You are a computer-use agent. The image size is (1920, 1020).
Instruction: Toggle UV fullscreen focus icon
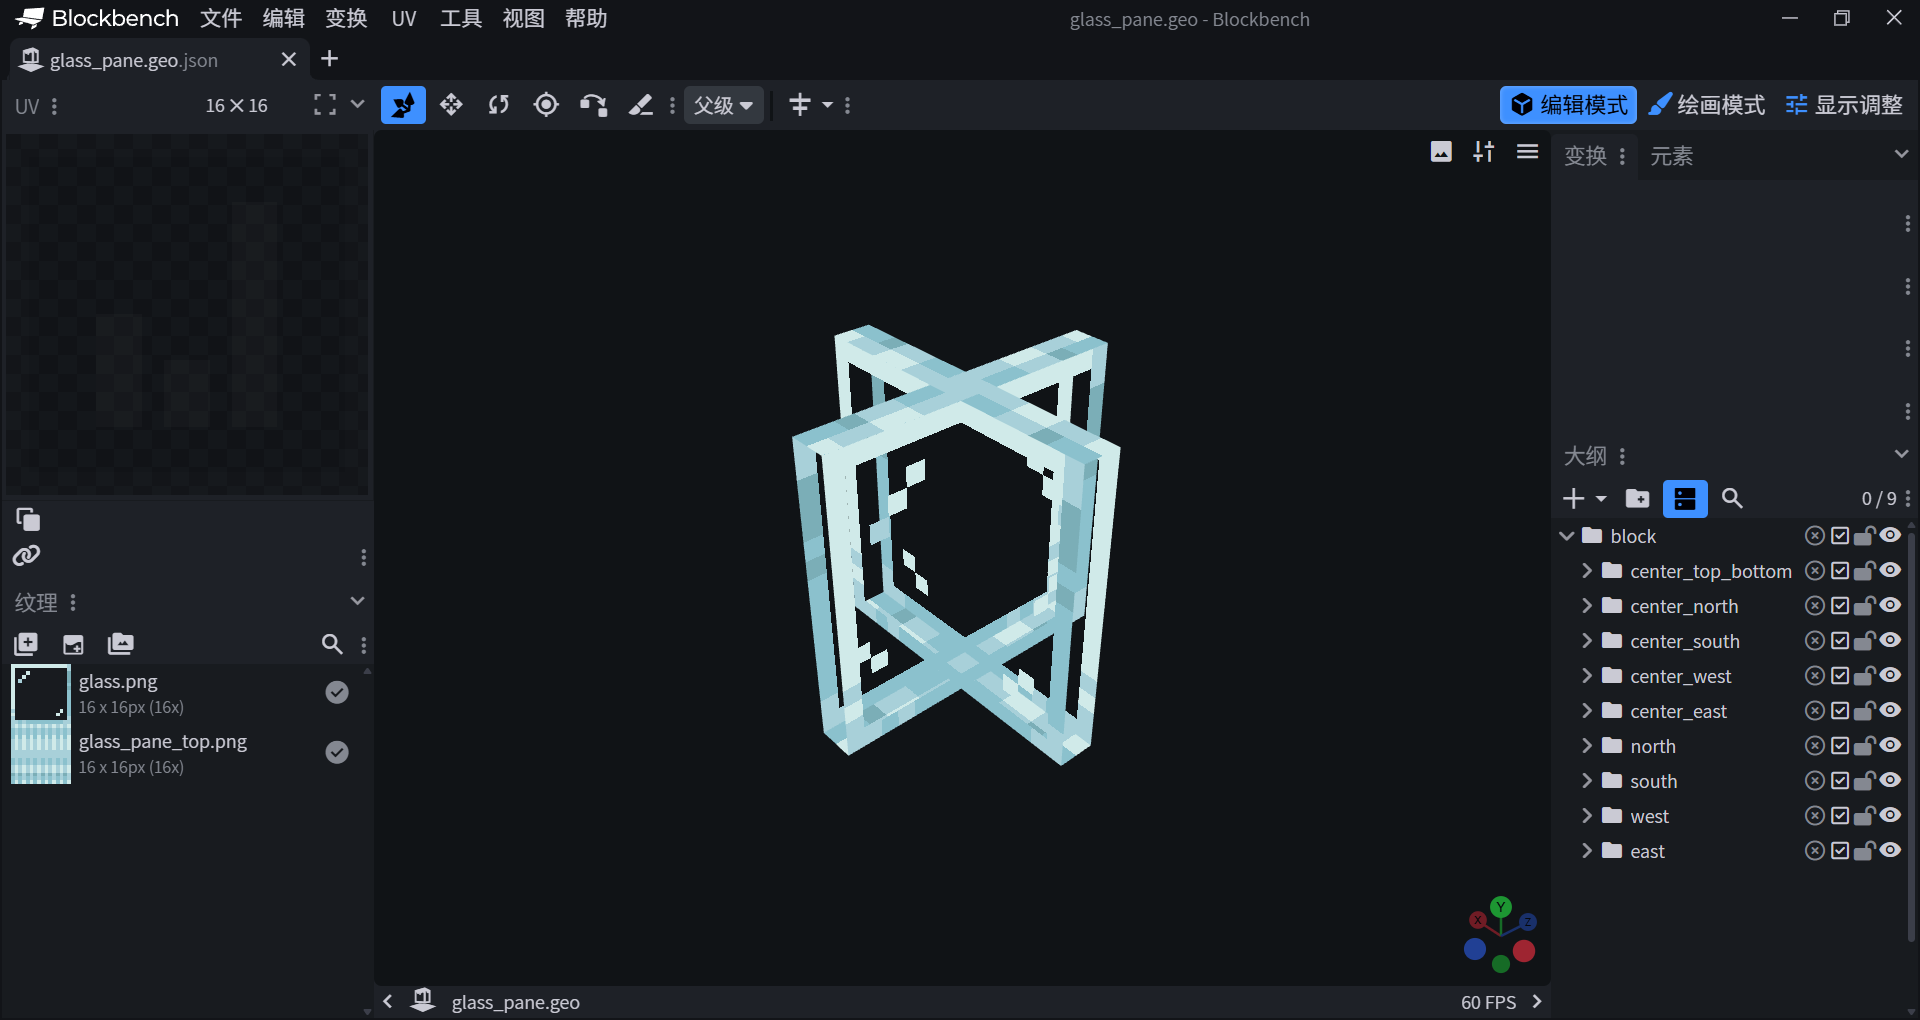tap(325, 105)
